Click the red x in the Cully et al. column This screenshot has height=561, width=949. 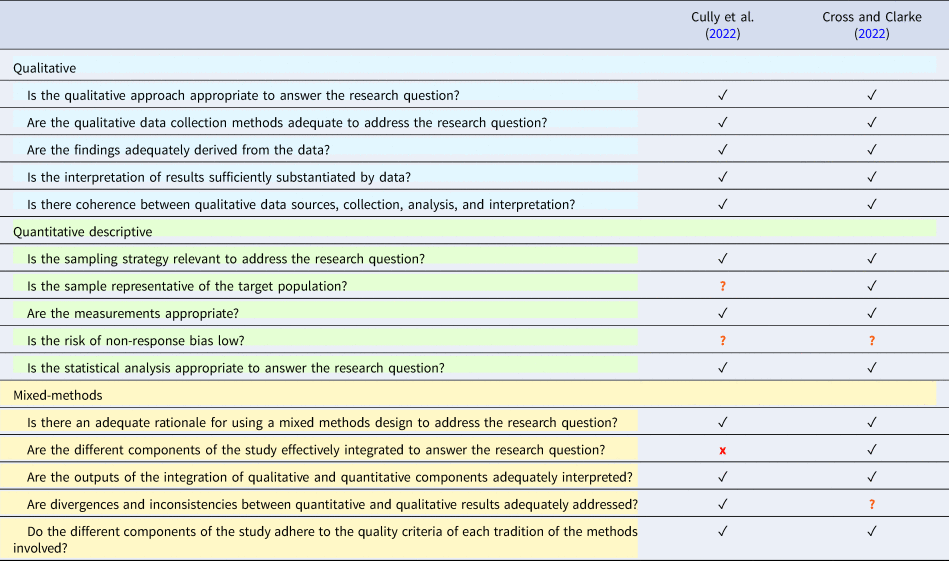tap(722, 450)
